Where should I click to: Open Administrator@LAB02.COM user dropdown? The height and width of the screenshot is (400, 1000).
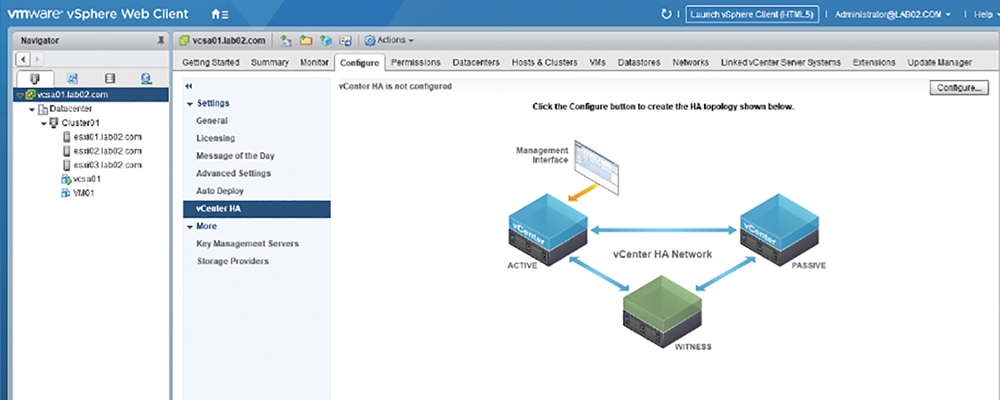[892, 14]
